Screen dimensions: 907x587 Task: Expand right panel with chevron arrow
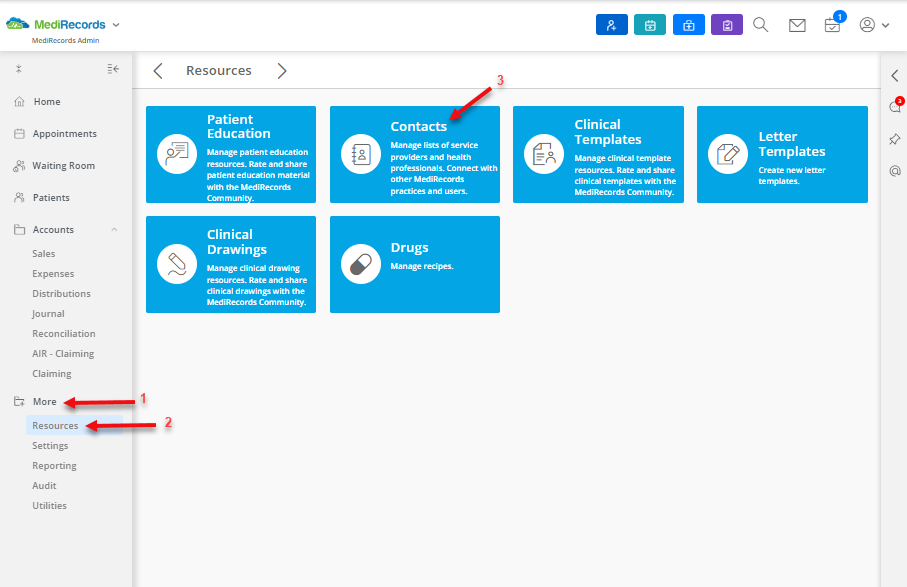(895, 75)
